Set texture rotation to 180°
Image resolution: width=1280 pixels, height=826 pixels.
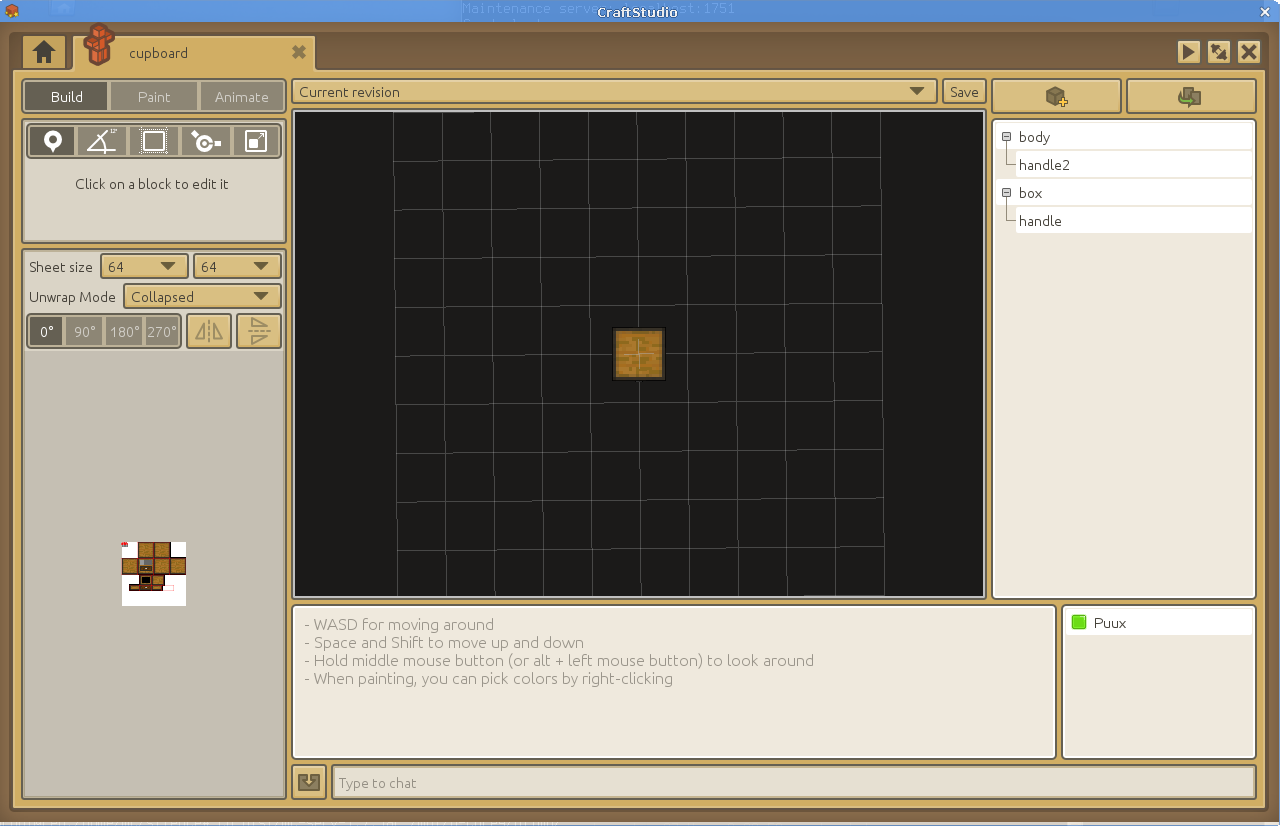(124, 332)
